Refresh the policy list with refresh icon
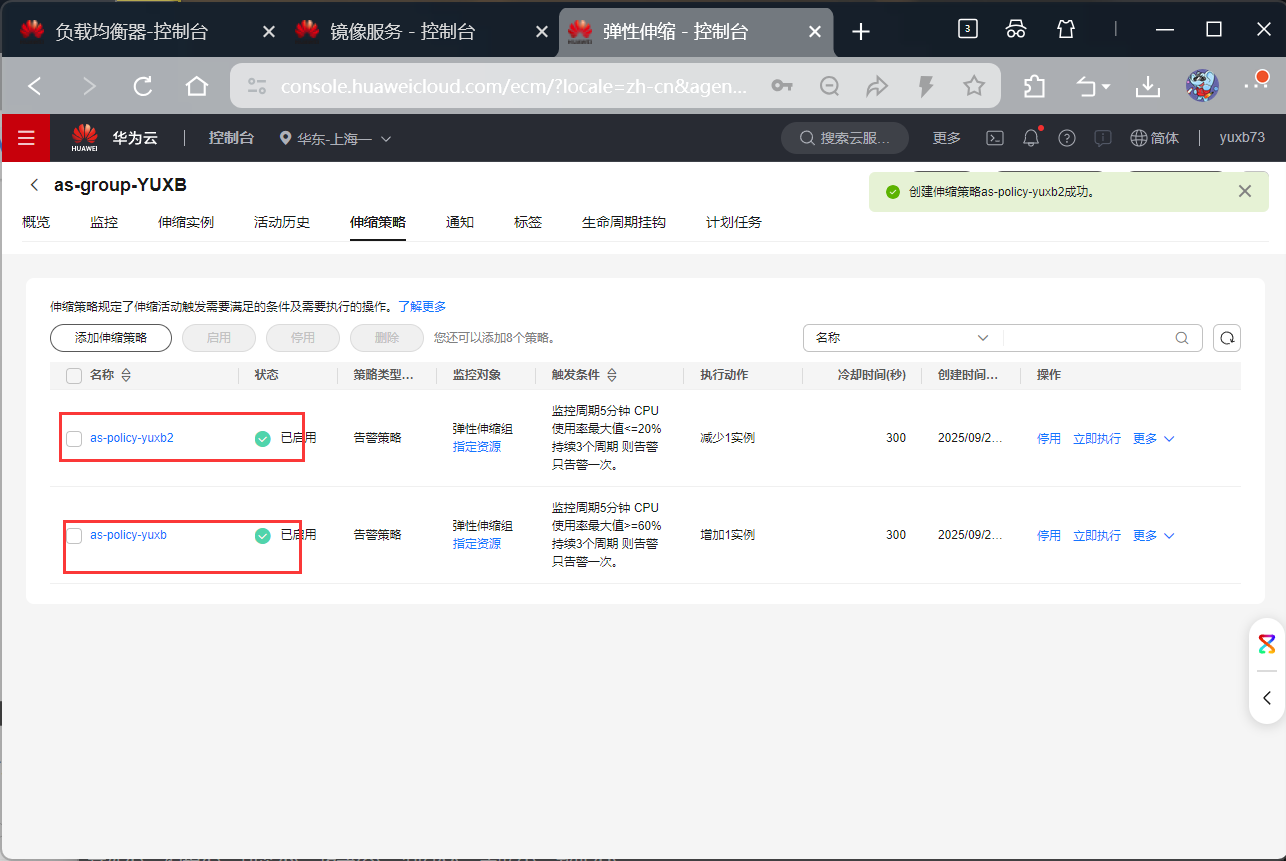Image resolution: width=1286 pixels, height=861 pixels. coord(1227,338)
